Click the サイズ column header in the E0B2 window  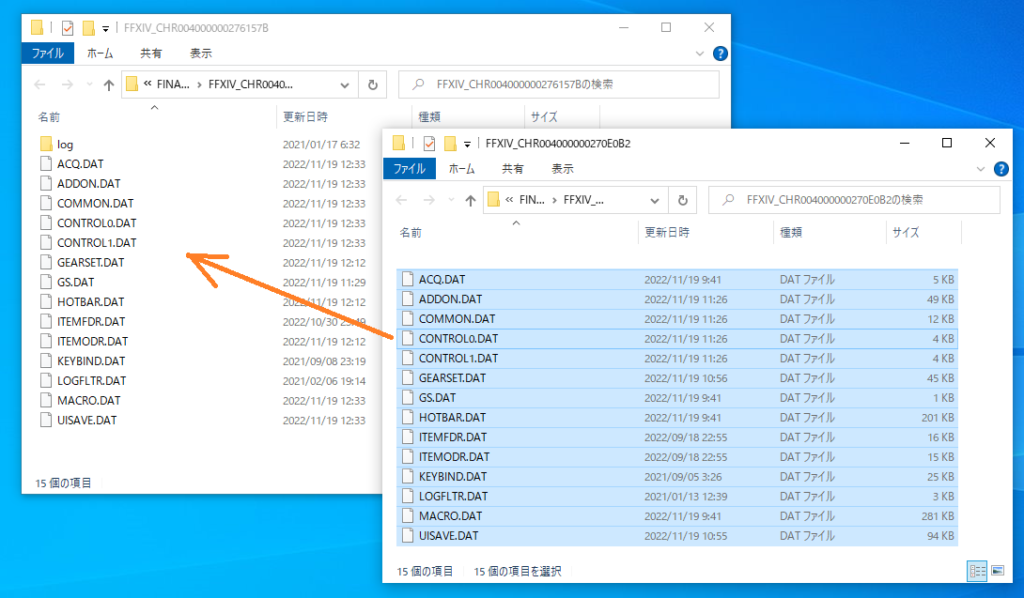click(907, 233)
